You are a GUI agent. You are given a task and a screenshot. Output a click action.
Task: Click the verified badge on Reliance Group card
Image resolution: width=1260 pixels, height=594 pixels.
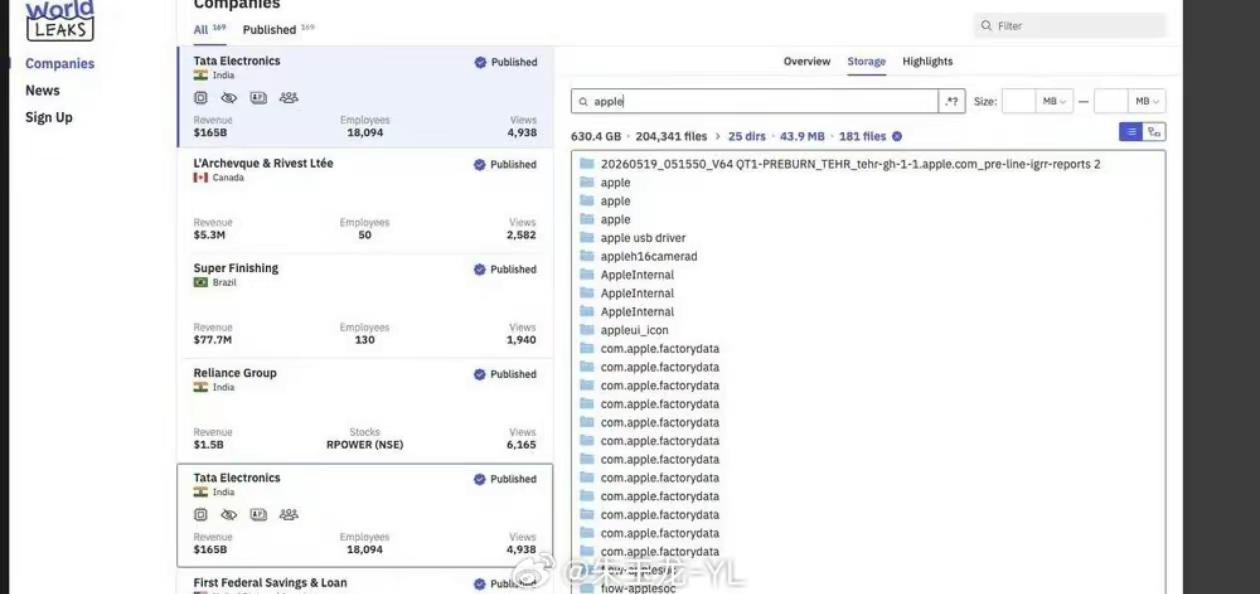pos(480,375)
